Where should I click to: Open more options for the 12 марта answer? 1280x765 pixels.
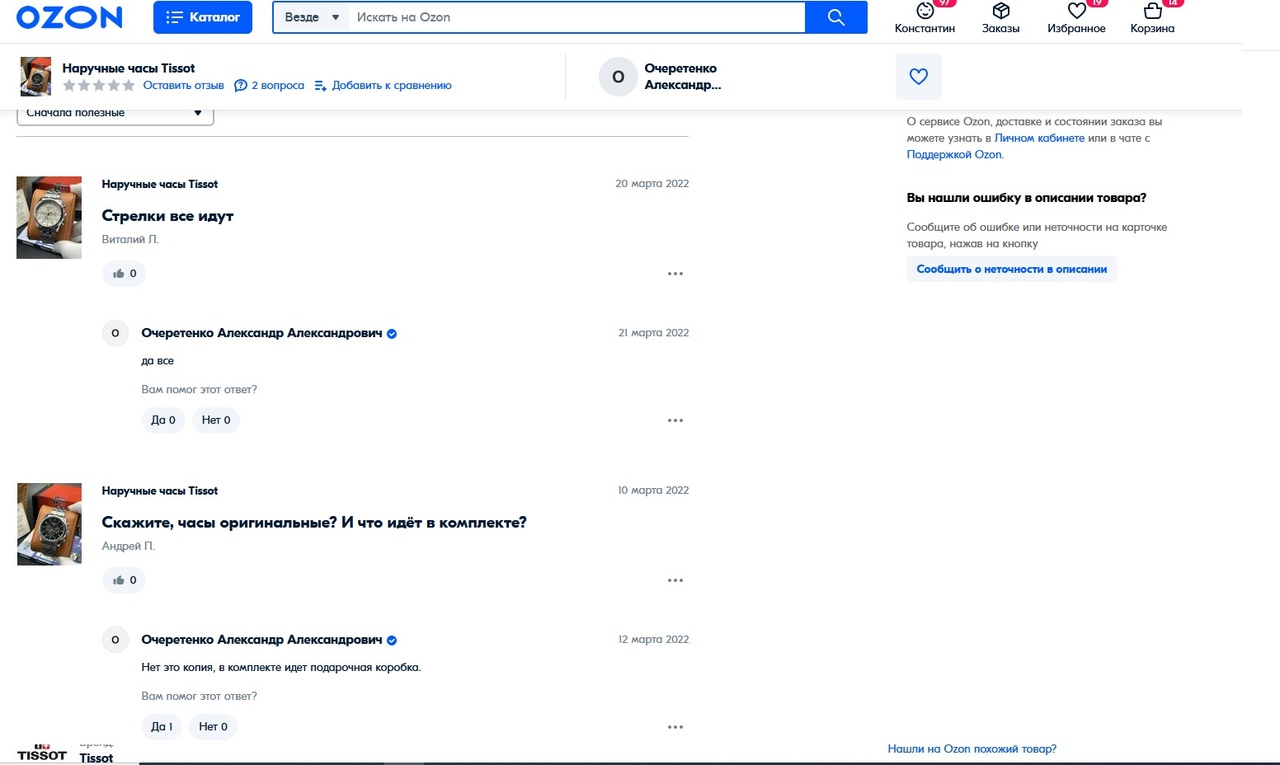(x=676, y=728)
